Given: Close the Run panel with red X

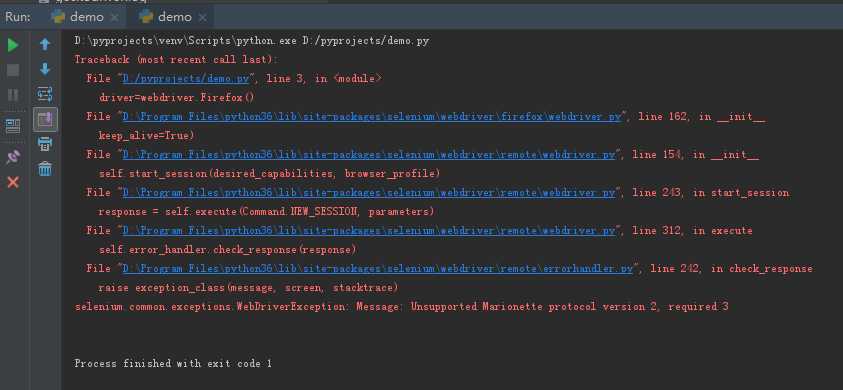Looking at the screenshot, I should [x=13, y=182].
